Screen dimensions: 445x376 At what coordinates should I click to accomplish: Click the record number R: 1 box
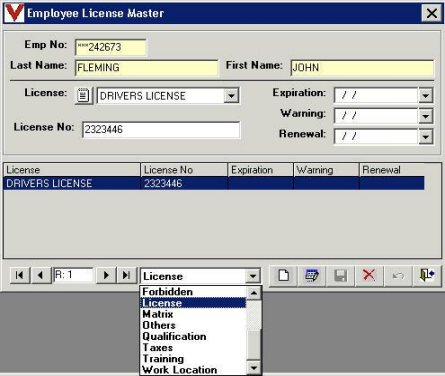(73, 275)
